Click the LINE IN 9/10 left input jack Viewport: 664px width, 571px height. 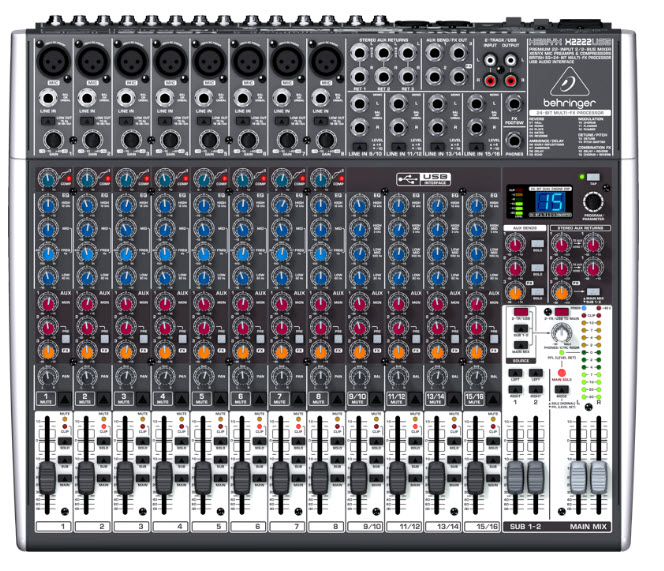(359, 104)
